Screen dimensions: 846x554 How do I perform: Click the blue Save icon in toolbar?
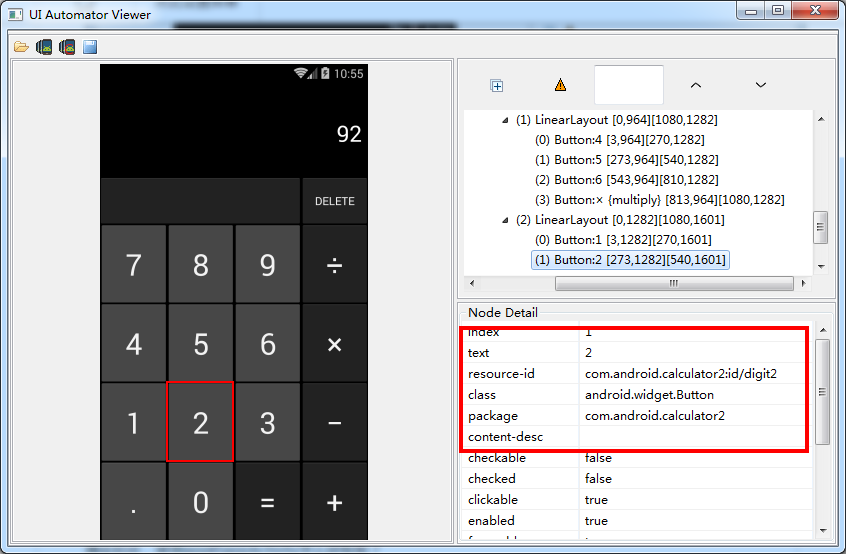tap(90, 47)
